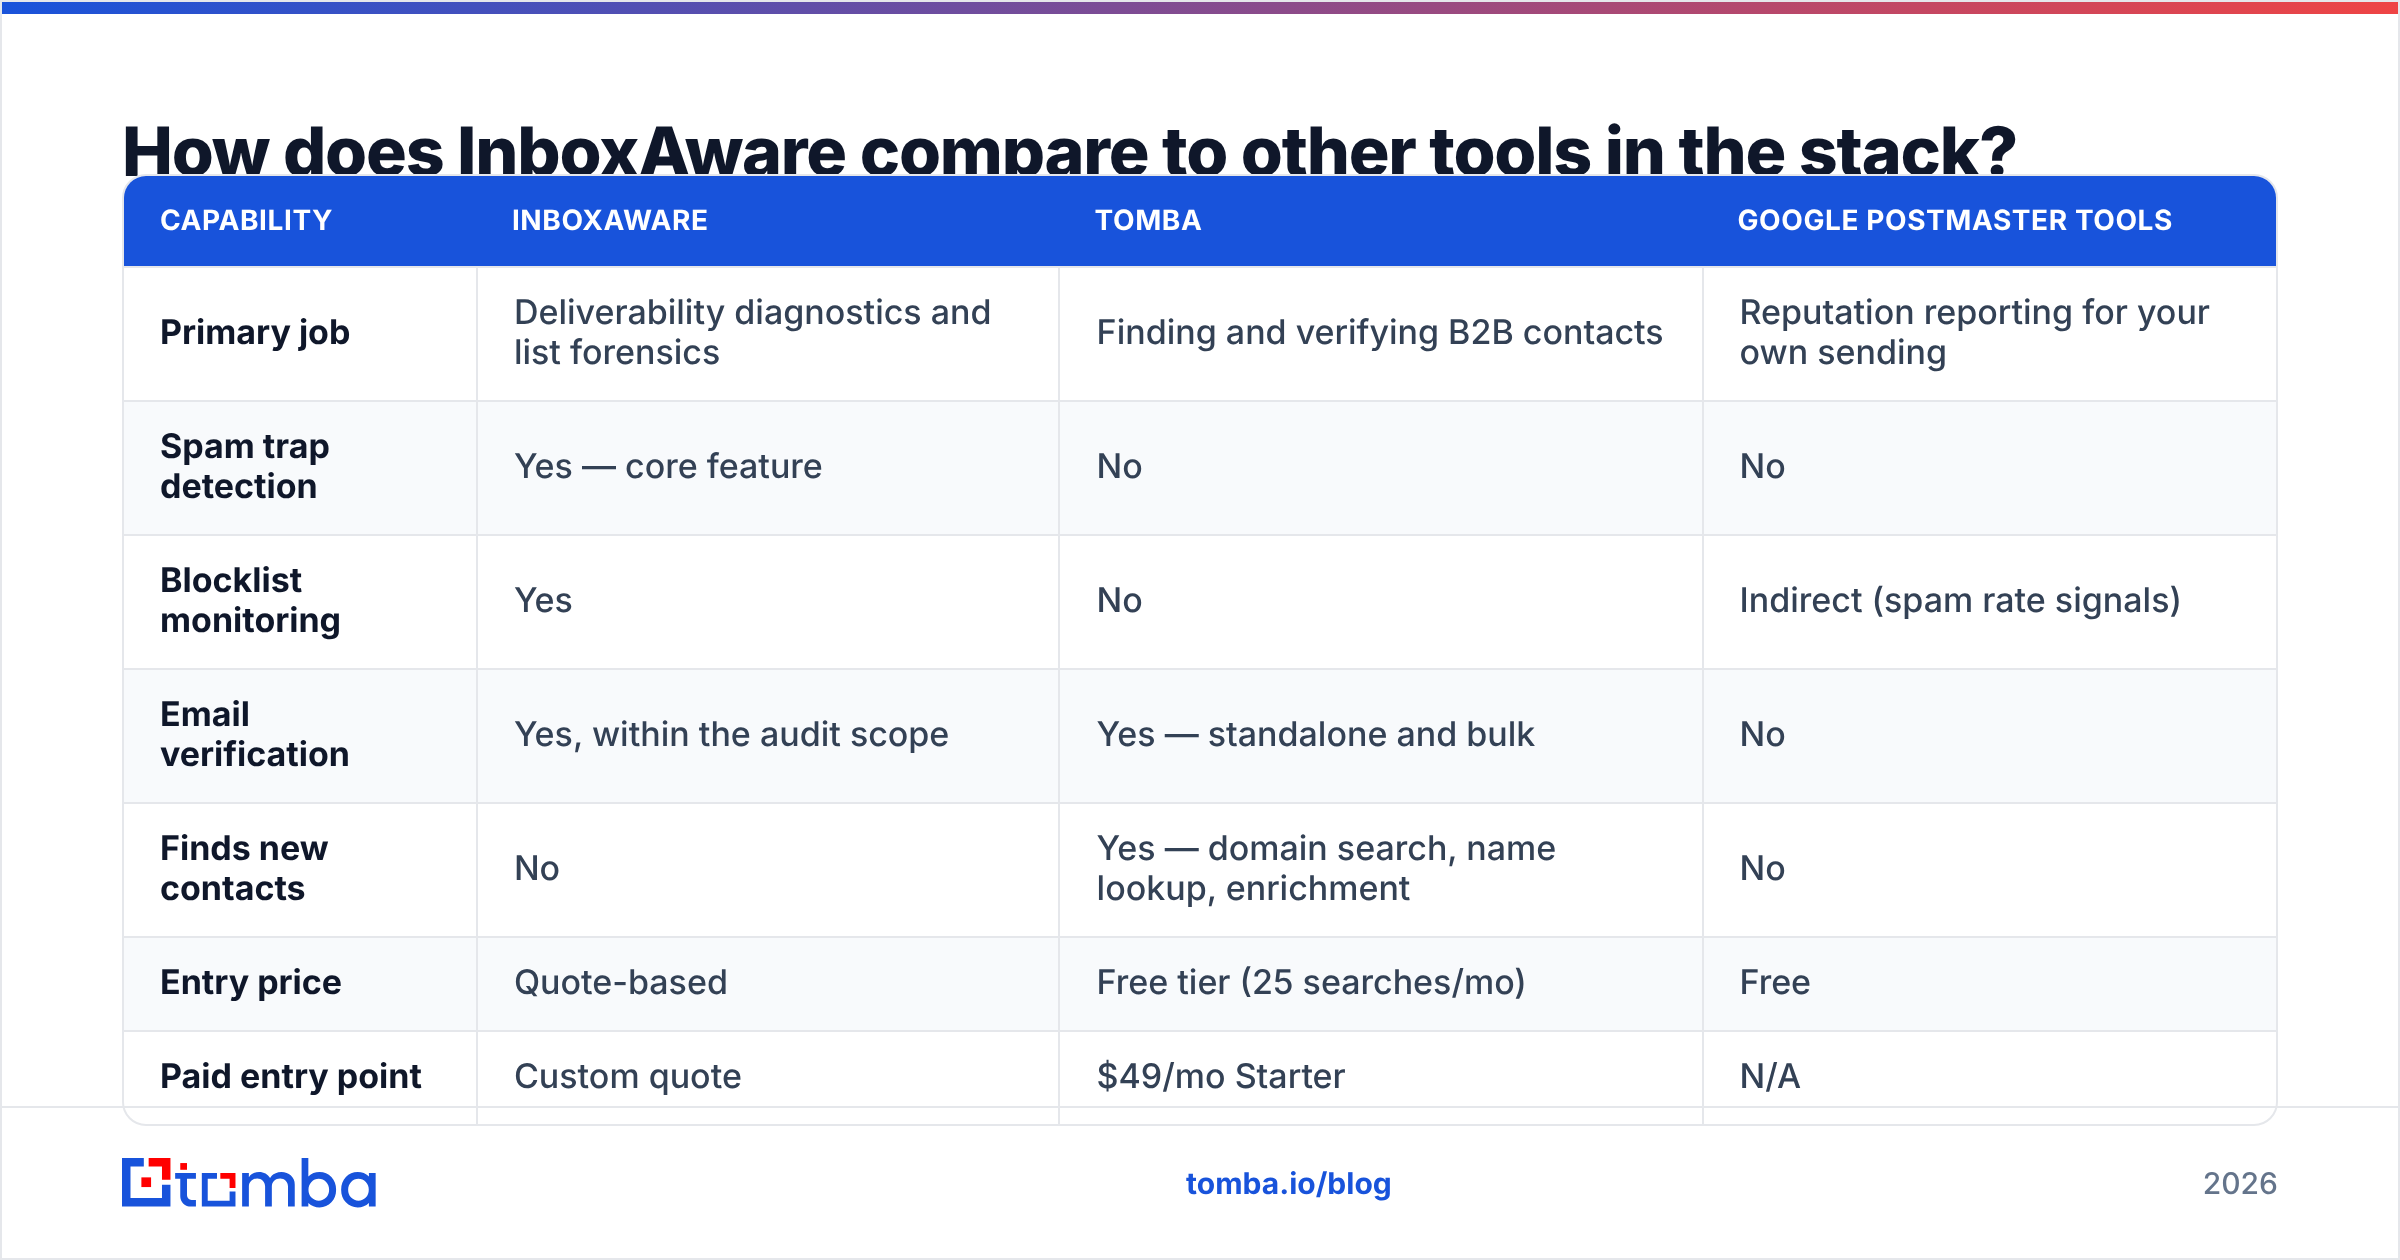
Task: Click InboxAware 'Yes' for Blocklist monitoring
Action: (543, 600)
